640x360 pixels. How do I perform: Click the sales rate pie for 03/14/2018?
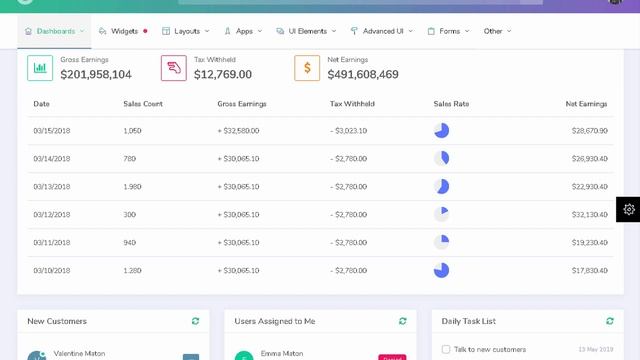pos(441,158)
